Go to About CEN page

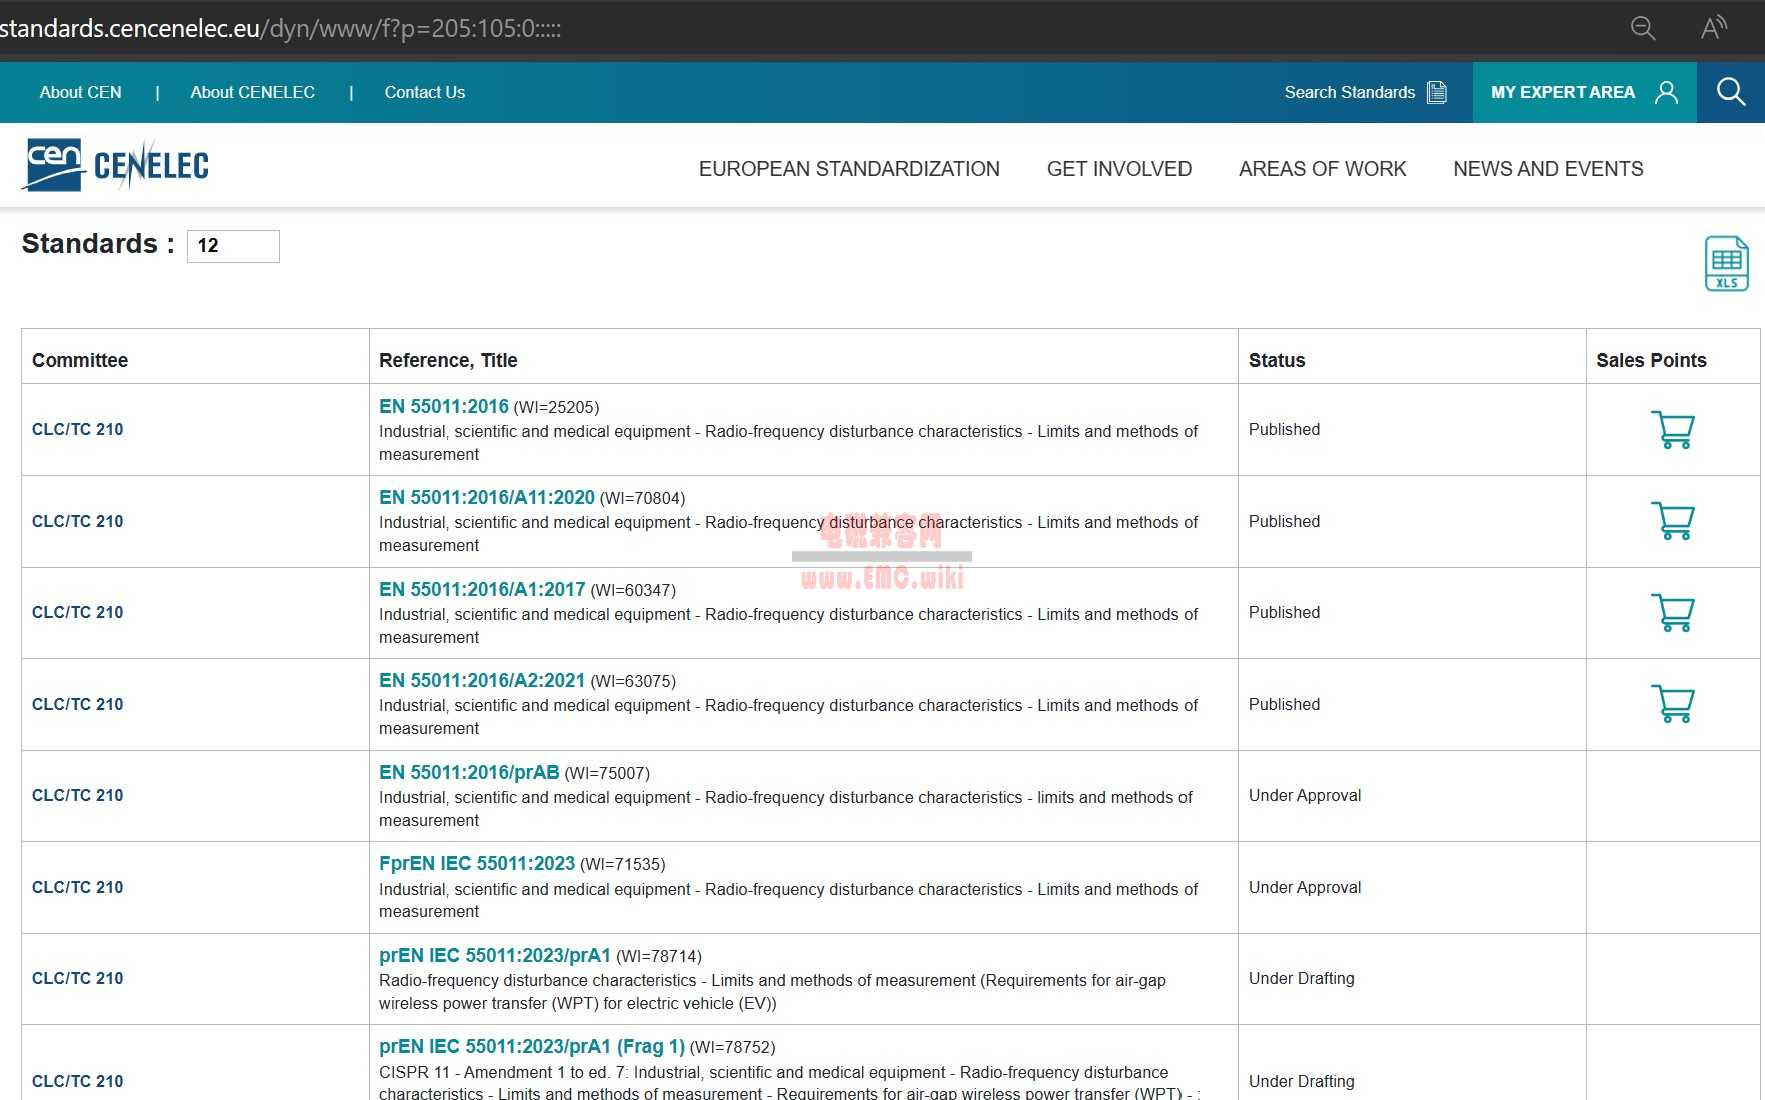(80, 92)
